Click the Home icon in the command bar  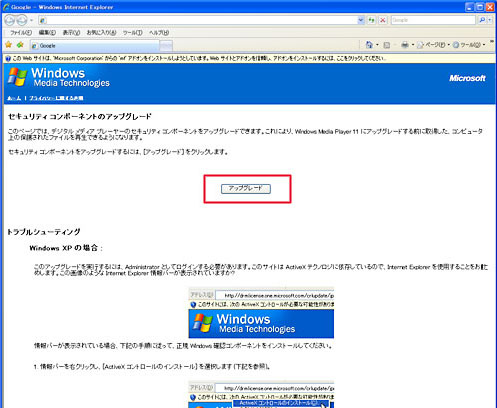click(369, 45)
